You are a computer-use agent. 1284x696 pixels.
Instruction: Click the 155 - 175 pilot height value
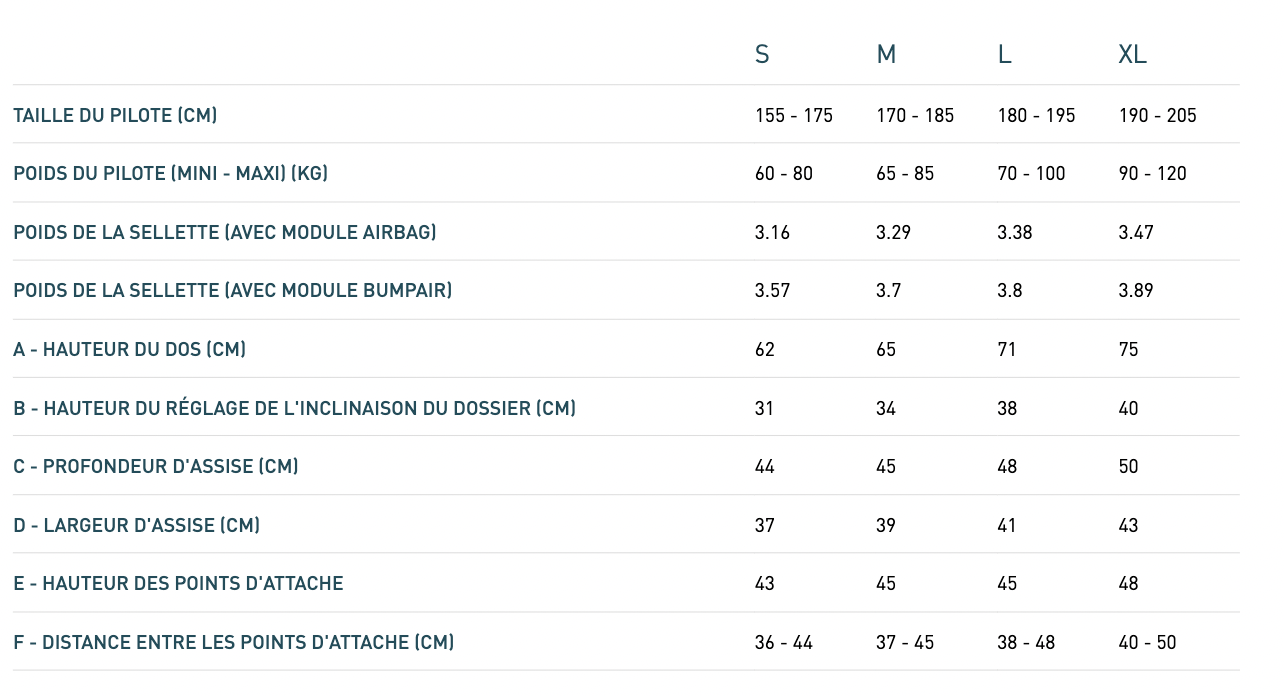pyautogui.click(x=793, y=116)
